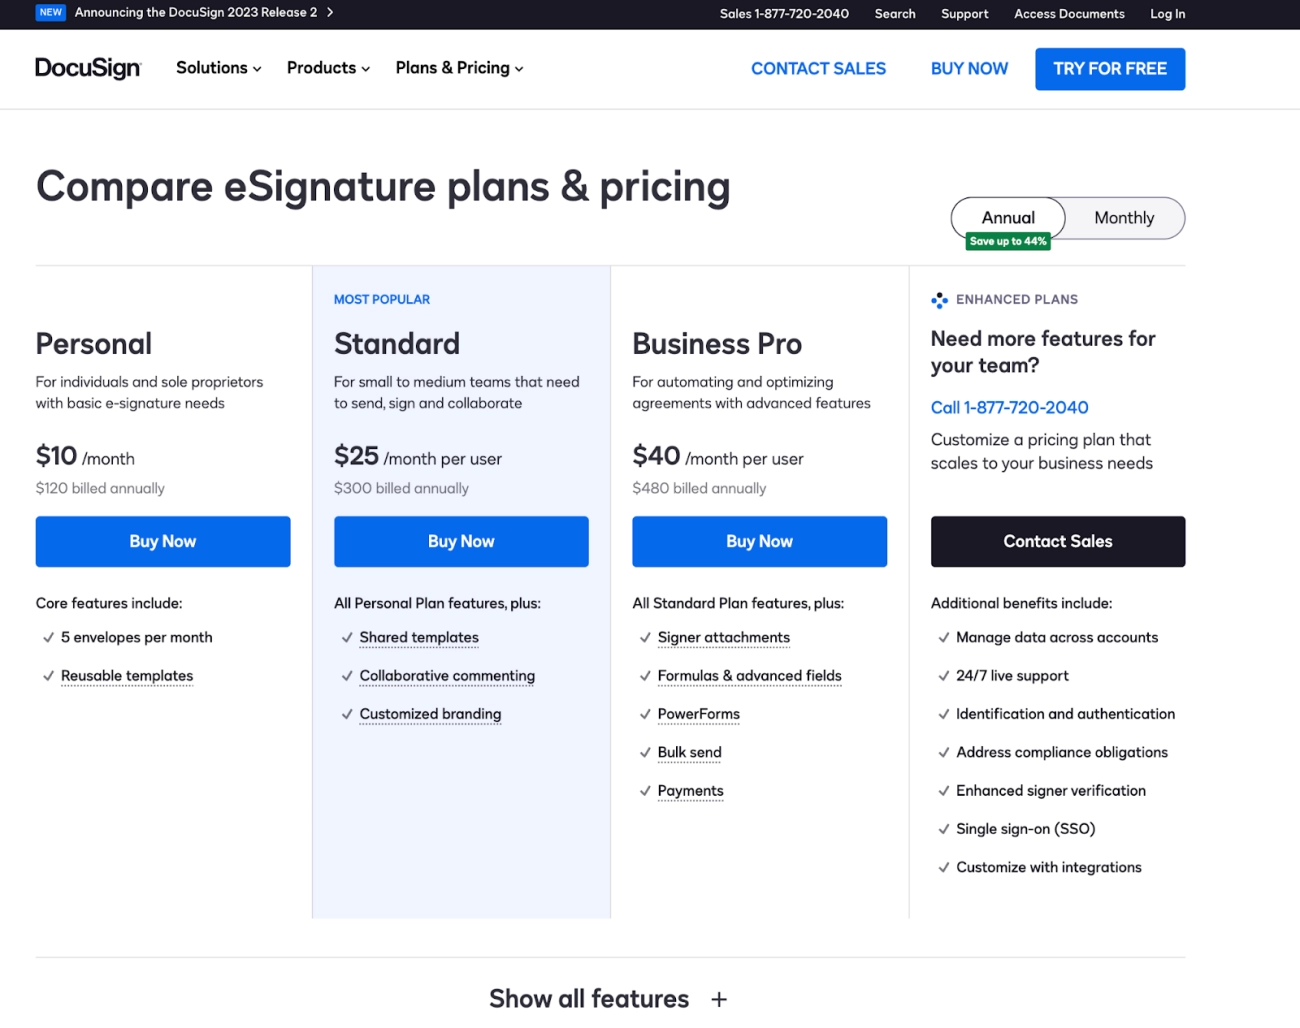Buy the Standard plan now
The width and height of the screenshot is (1300, 1028).
coord(461,541)
